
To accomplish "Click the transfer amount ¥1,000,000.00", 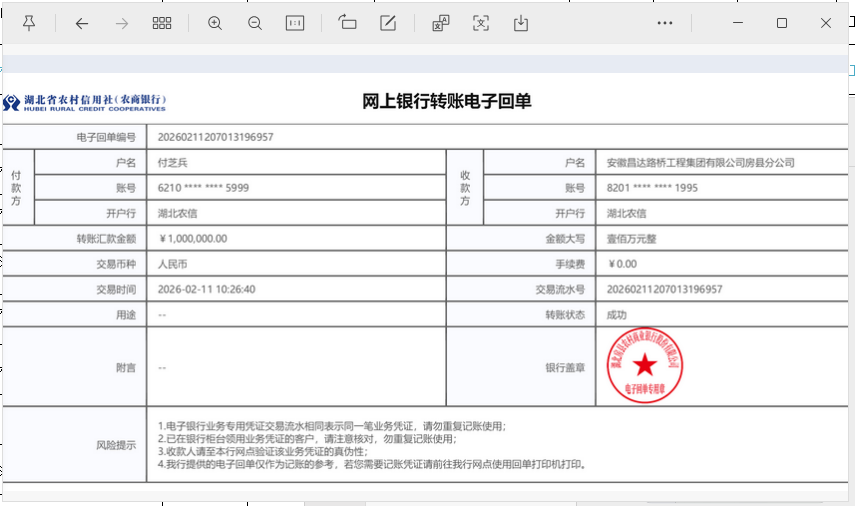I will [x=193, y=239].
